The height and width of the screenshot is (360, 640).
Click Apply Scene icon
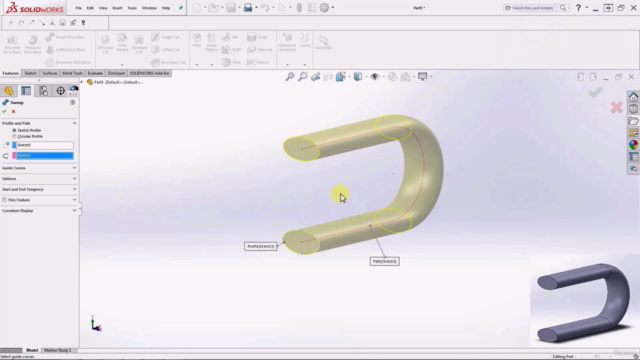tap(405, 77)
